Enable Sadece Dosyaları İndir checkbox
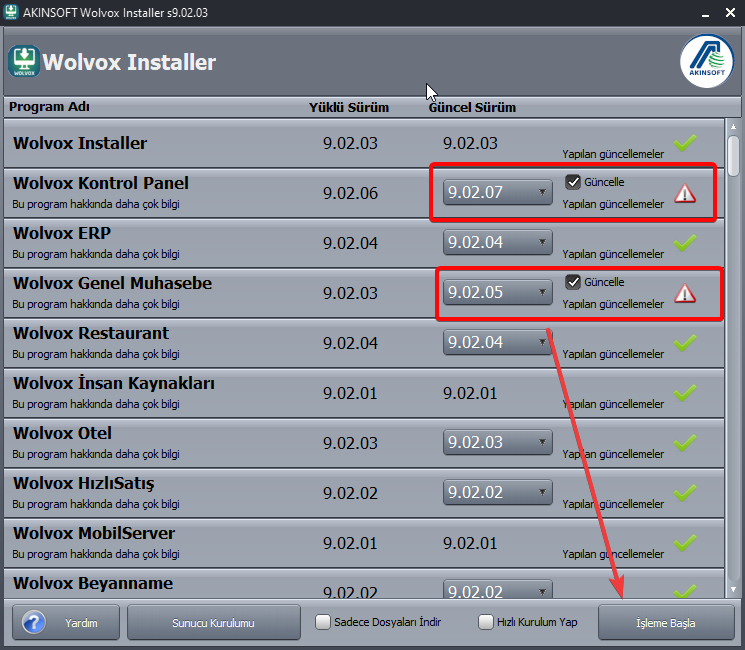Screen dimensions: 745x650 (x=323, y=621)
